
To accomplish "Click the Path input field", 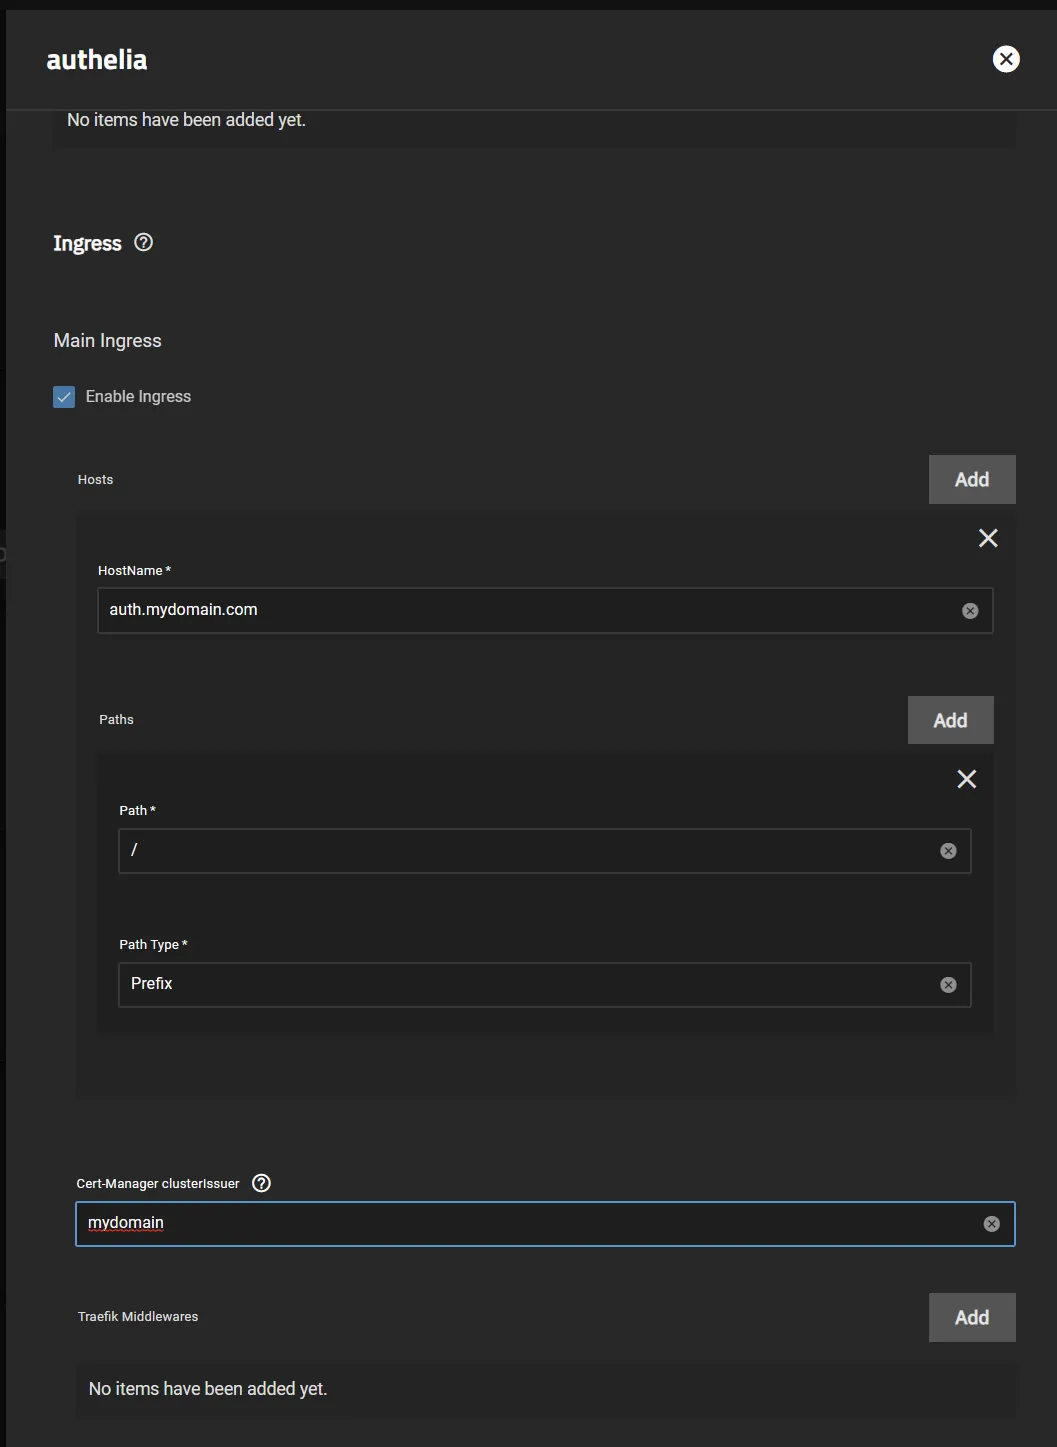I will pyautogui.click(x=520, y=851).
